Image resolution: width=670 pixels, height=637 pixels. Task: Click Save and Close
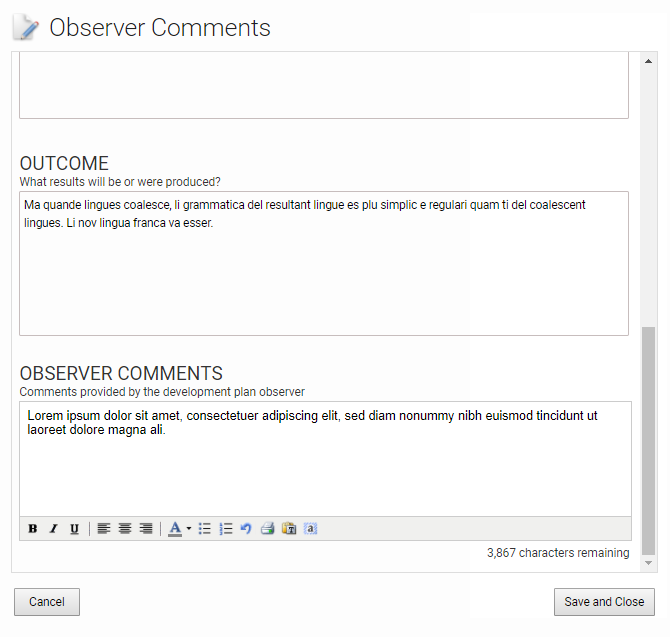[604, 602]
